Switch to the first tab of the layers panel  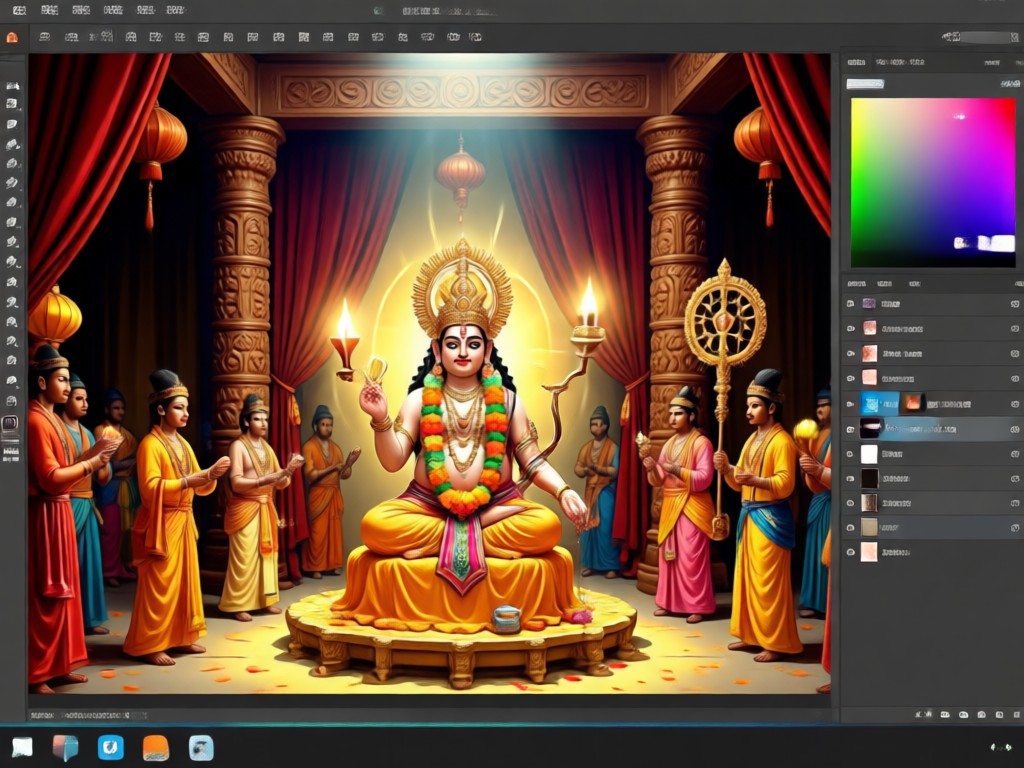856,284
